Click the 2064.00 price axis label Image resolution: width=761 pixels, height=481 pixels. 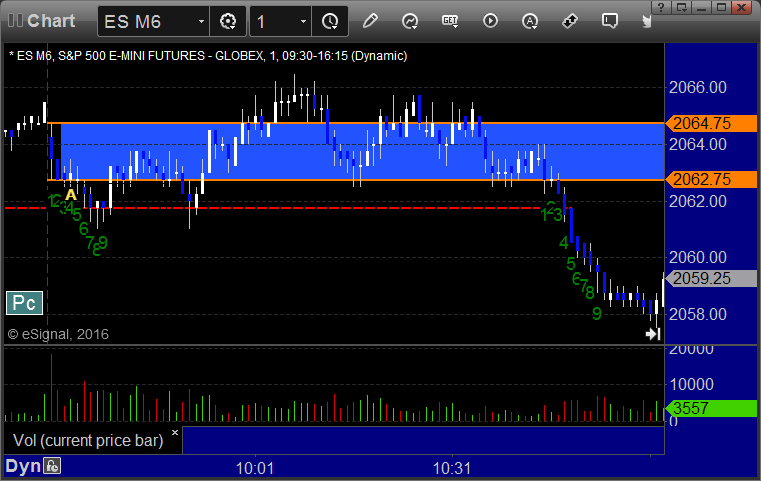click(x=697, y=144)
